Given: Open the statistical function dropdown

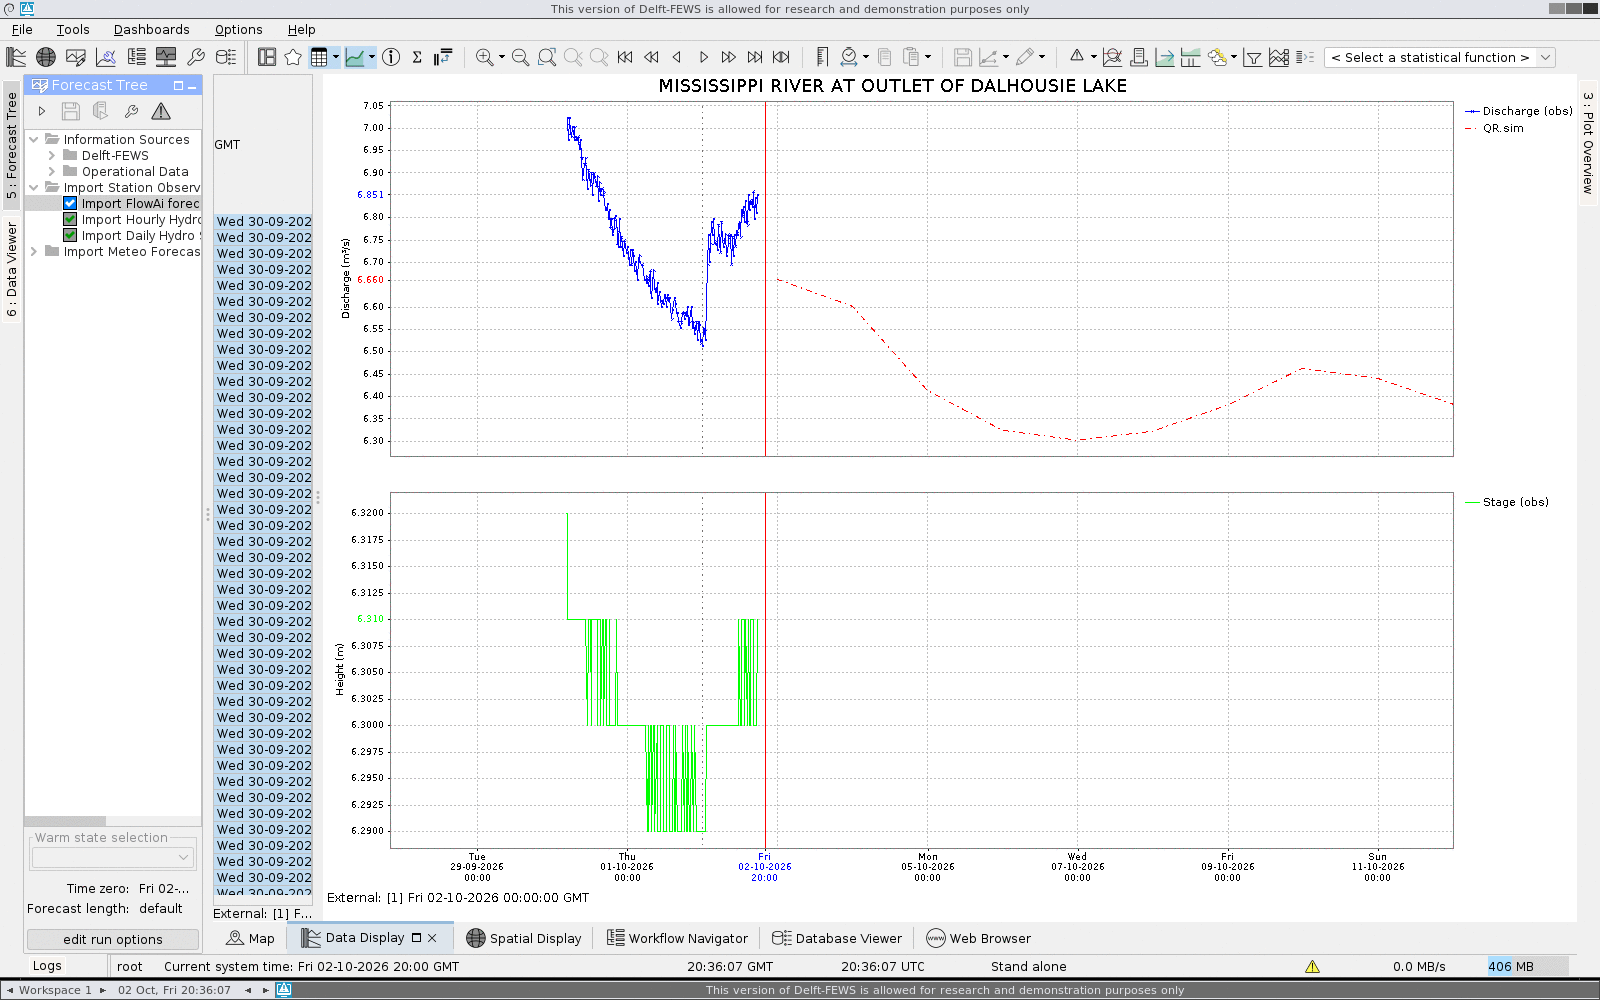Looking at the screenshot, I should coord(1439,57).
